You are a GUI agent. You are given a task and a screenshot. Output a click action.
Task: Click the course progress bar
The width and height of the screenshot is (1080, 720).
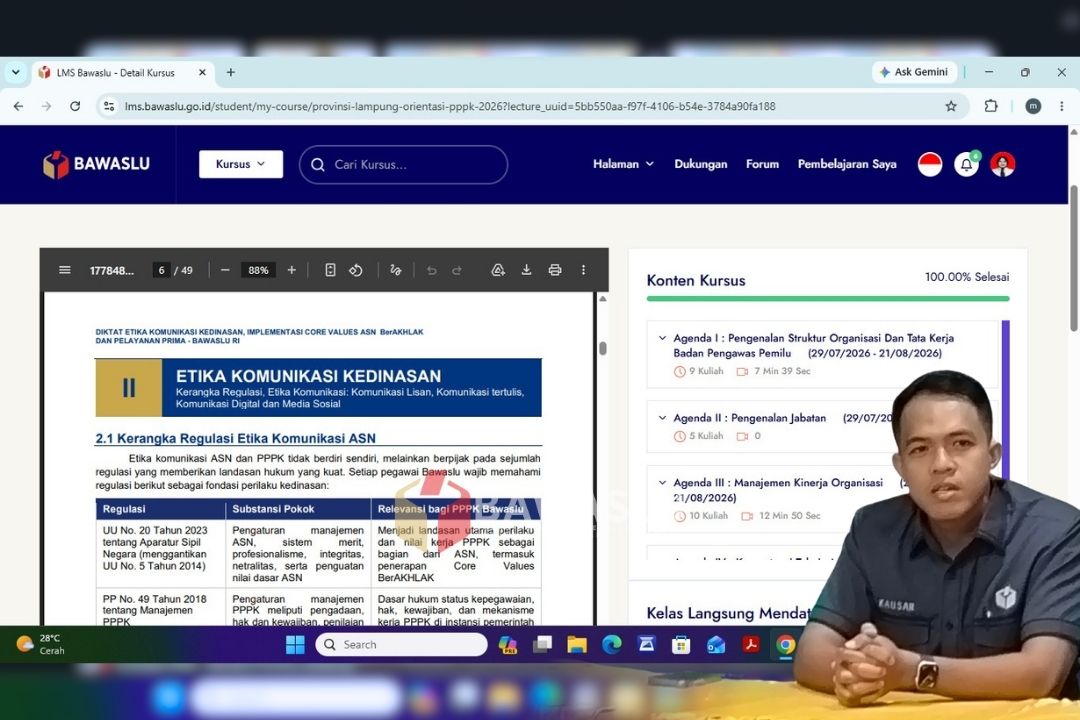click(828, 298)
